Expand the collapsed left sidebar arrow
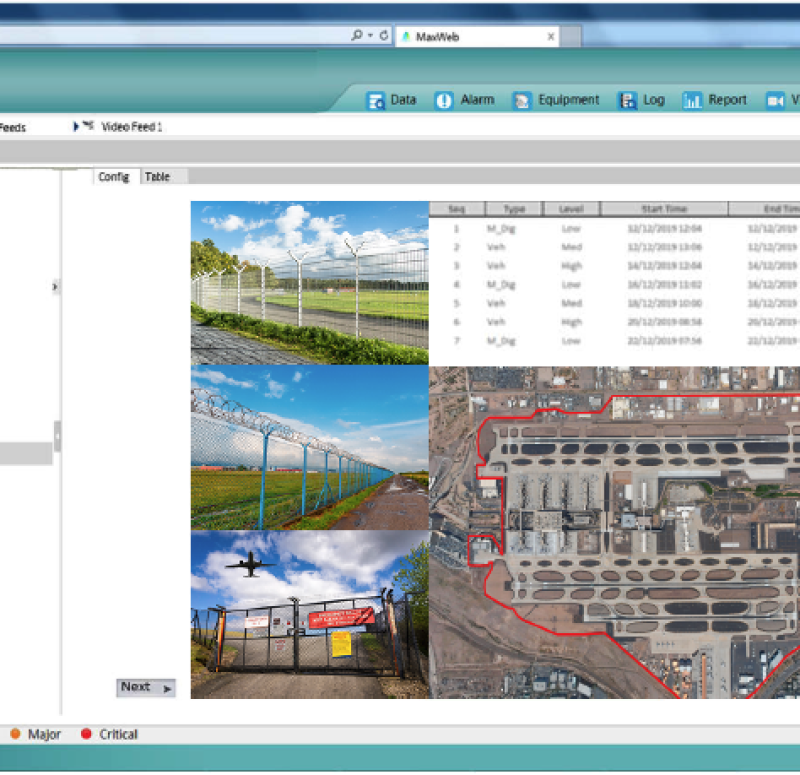The height and width of the screenshot is (775, 800). pyautogui.click(x=55, y=287)
